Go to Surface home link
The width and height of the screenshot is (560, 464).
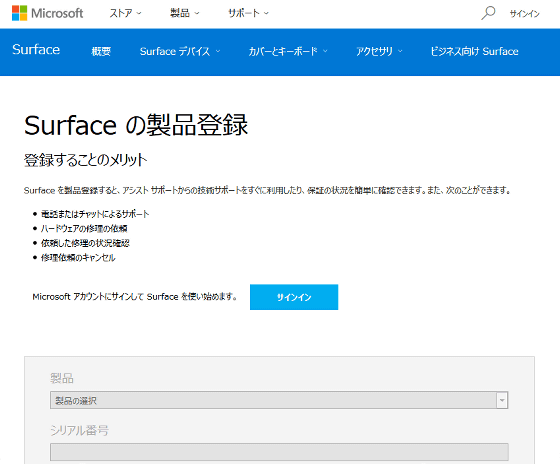pyautogui.click(x=36, y=50)
